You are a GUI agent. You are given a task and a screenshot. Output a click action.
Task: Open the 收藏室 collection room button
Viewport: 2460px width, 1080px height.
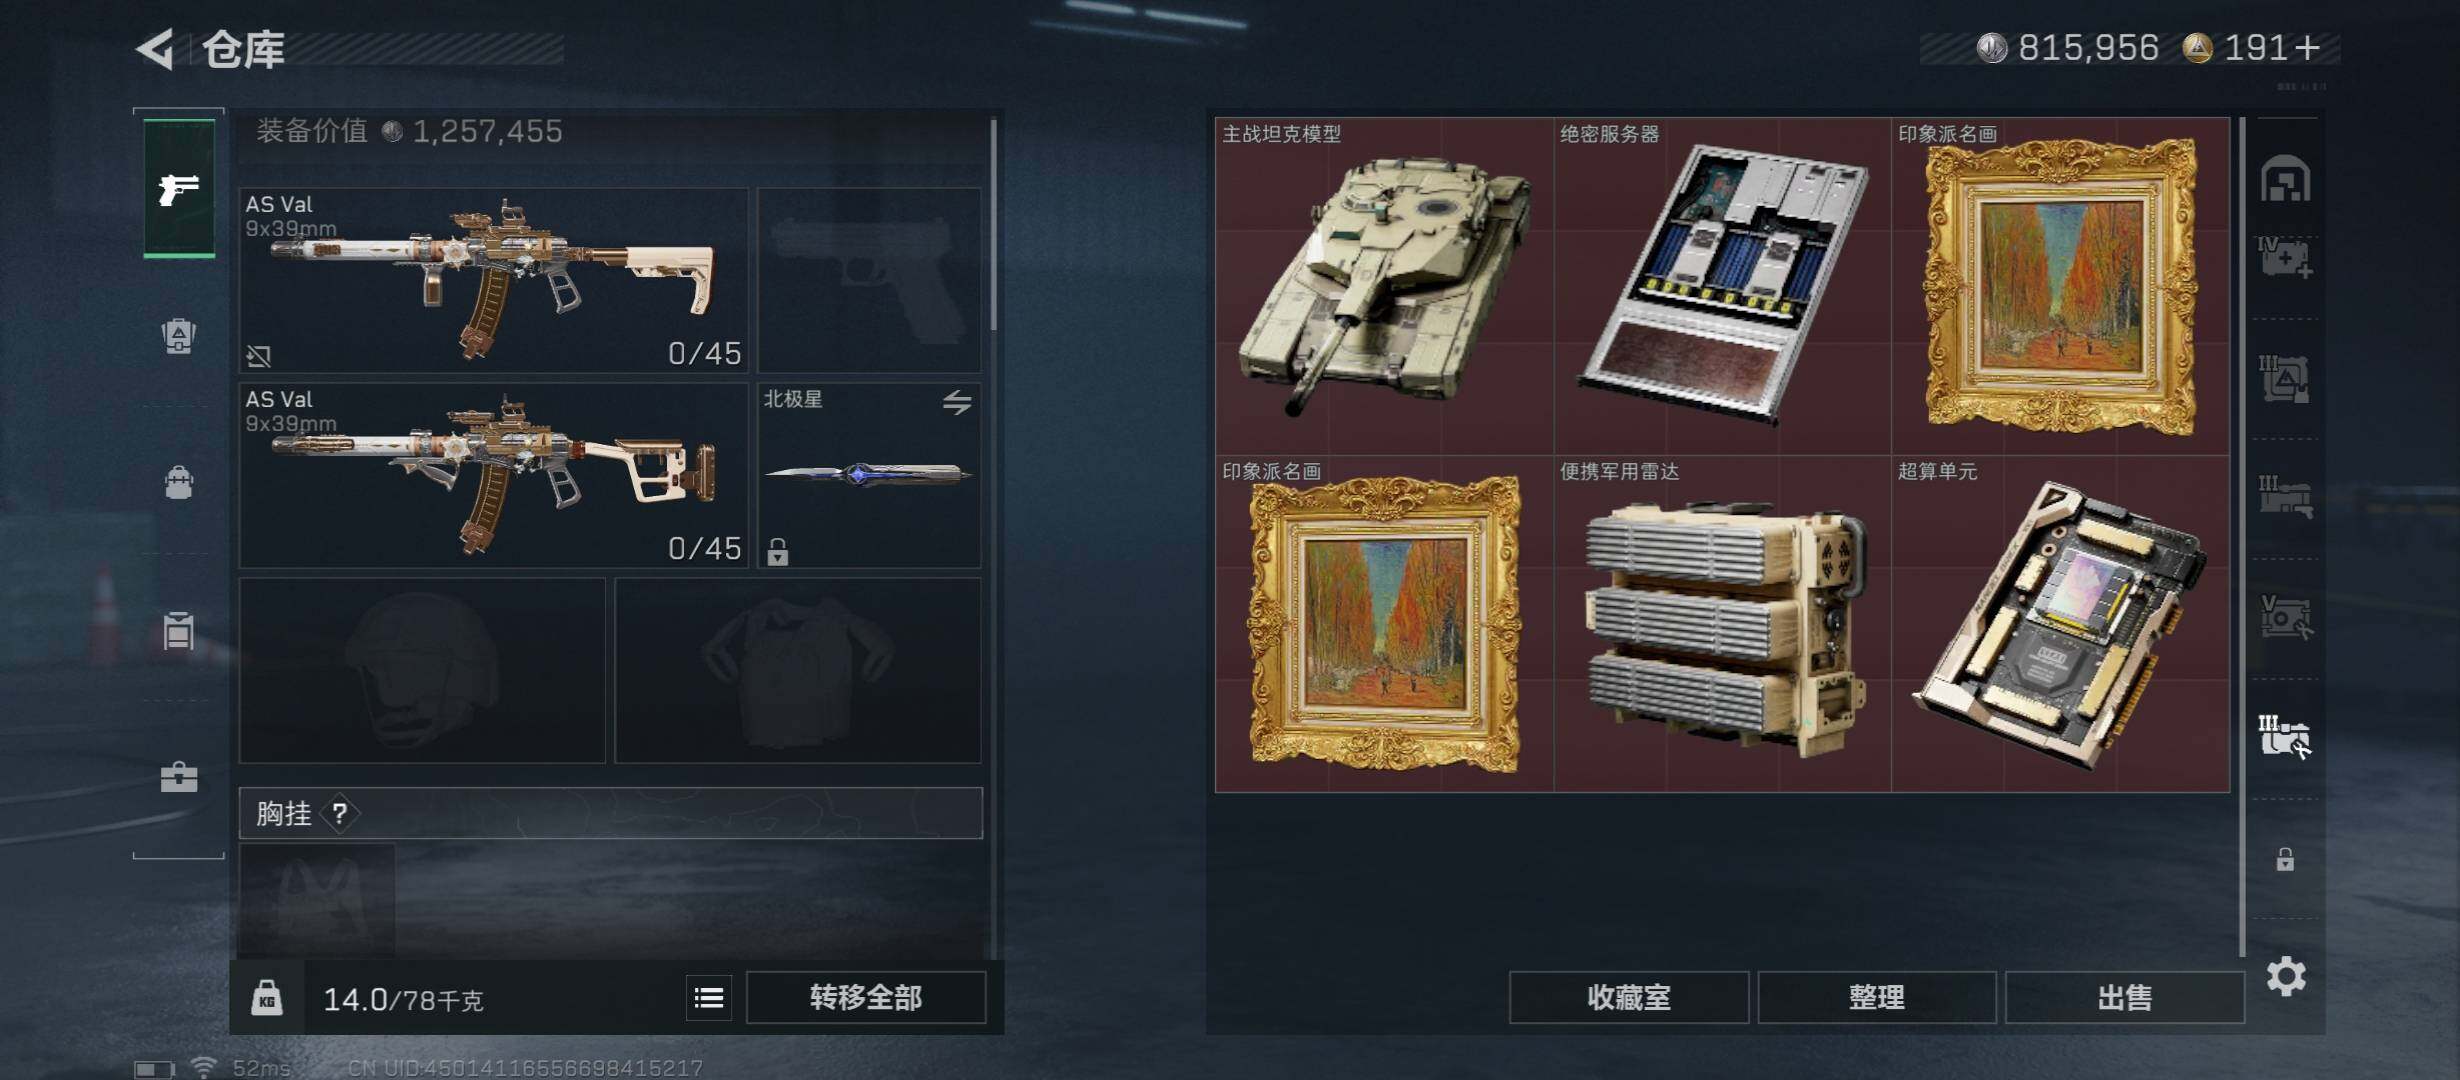pos(1629,997)
